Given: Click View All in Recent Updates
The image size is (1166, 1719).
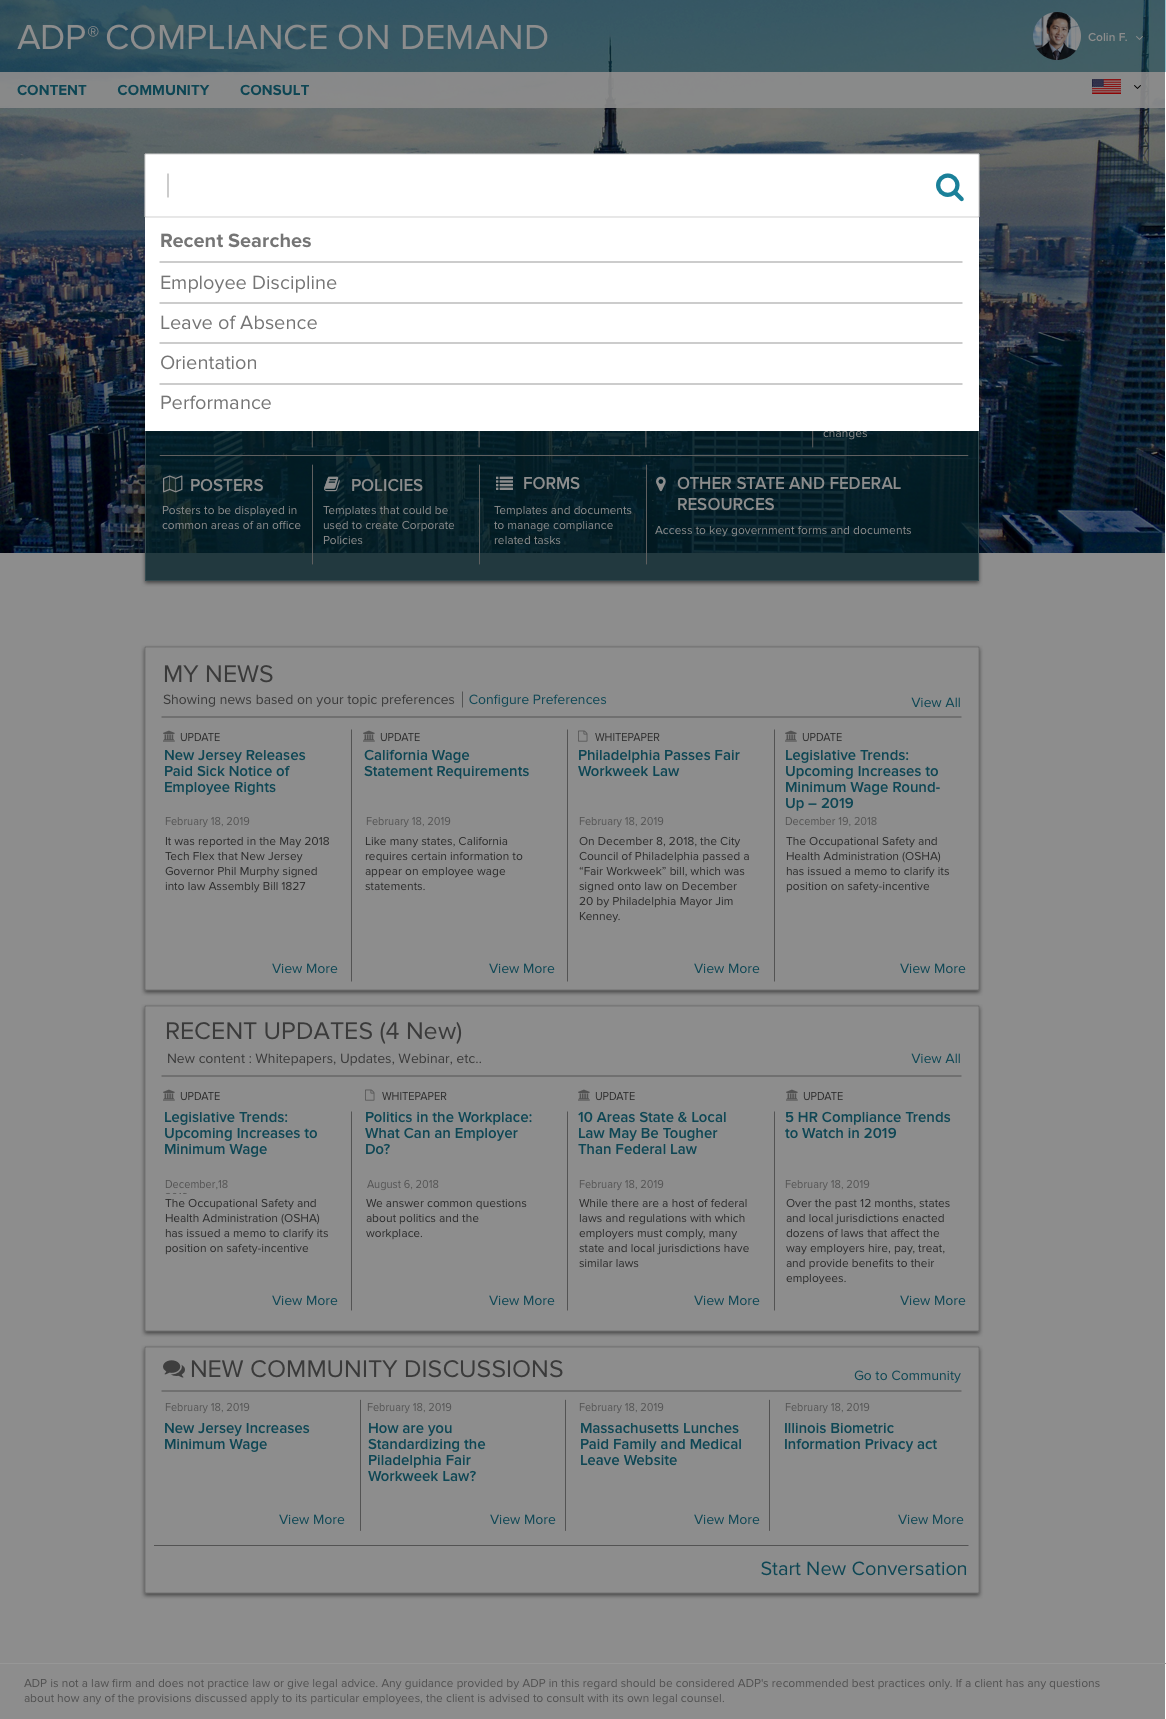Looking at the screenshot, I should [x=936, y=1058].
